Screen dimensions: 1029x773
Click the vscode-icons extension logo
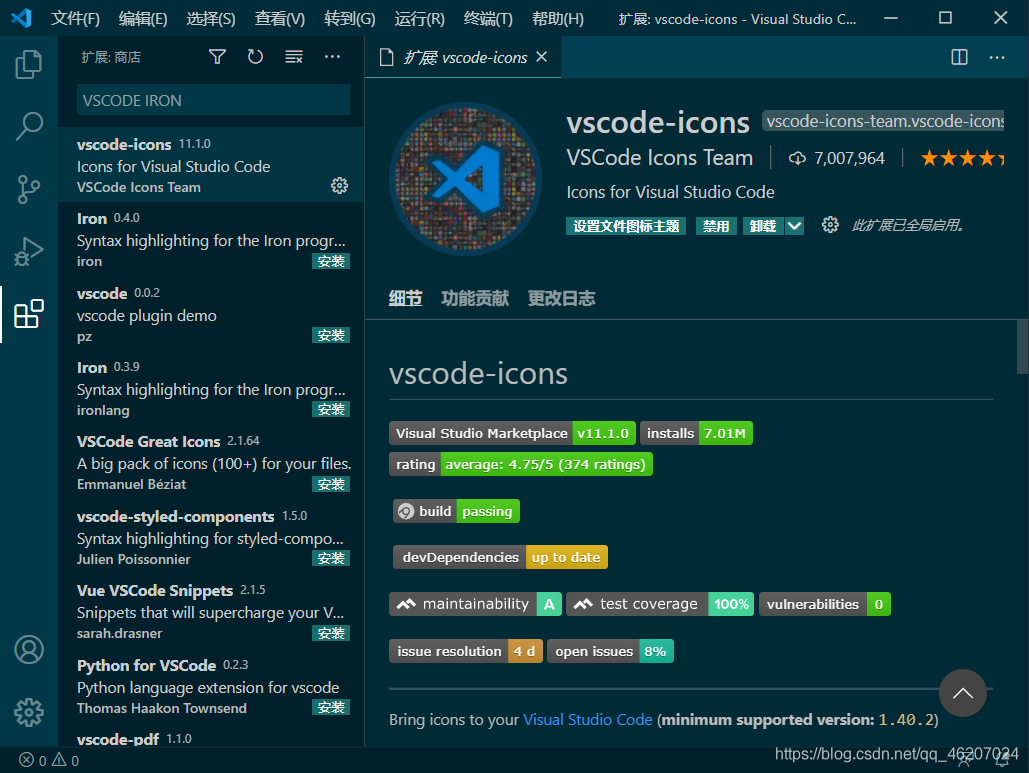[465, 178]
